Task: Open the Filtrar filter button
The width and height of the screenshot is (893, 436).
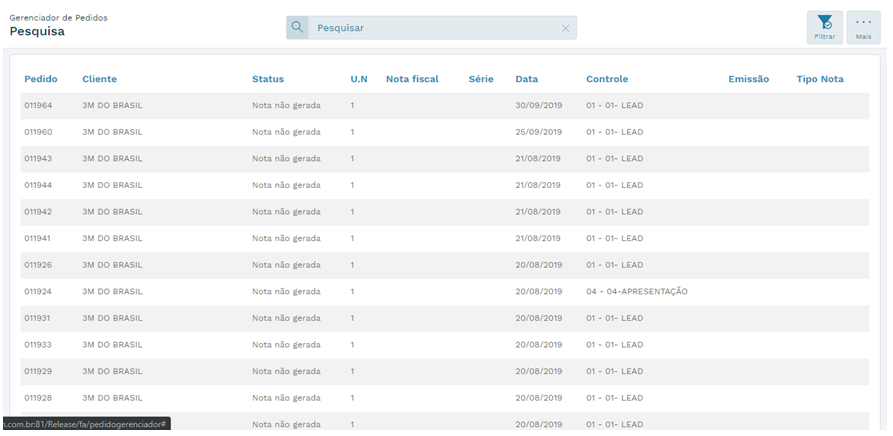Action: (x=825, y=28)
